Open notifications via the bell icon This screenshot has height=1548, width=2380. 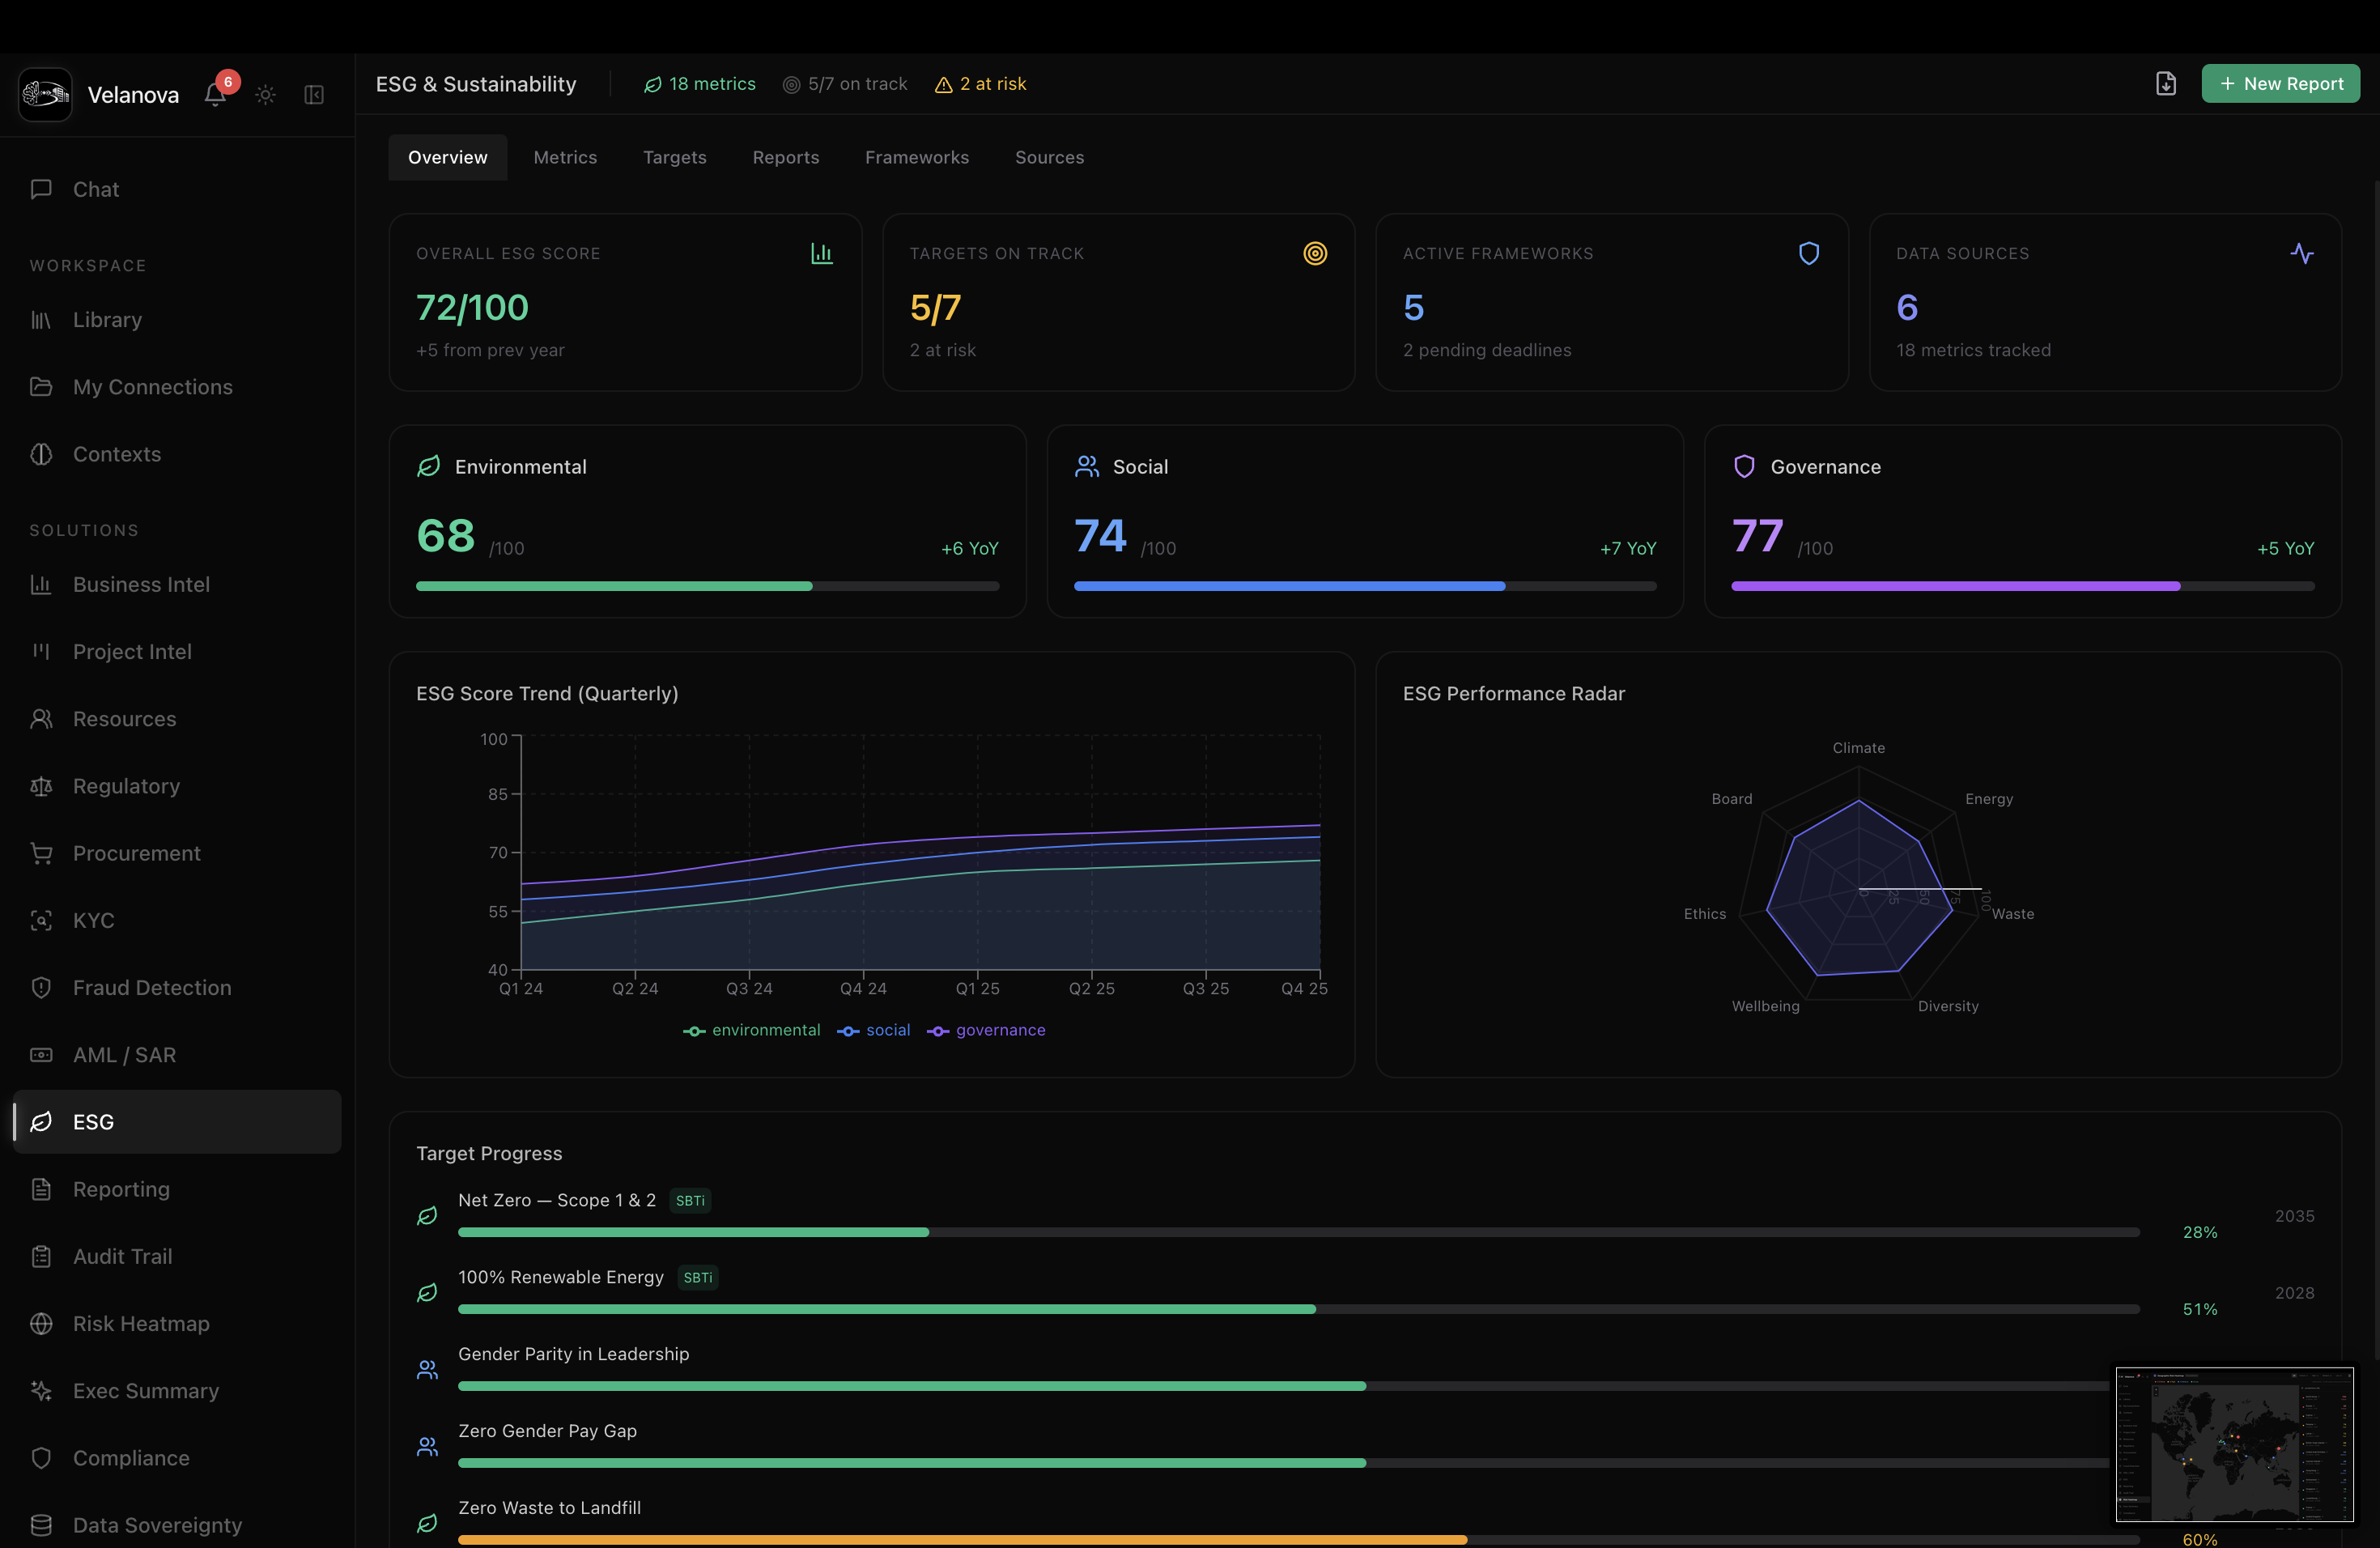coord(215,94)
